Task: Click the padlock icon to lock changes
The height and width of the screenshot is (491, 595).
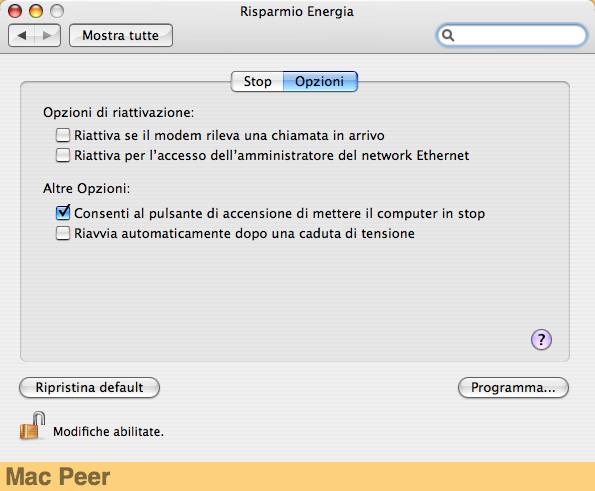Action: pos(33,426)
